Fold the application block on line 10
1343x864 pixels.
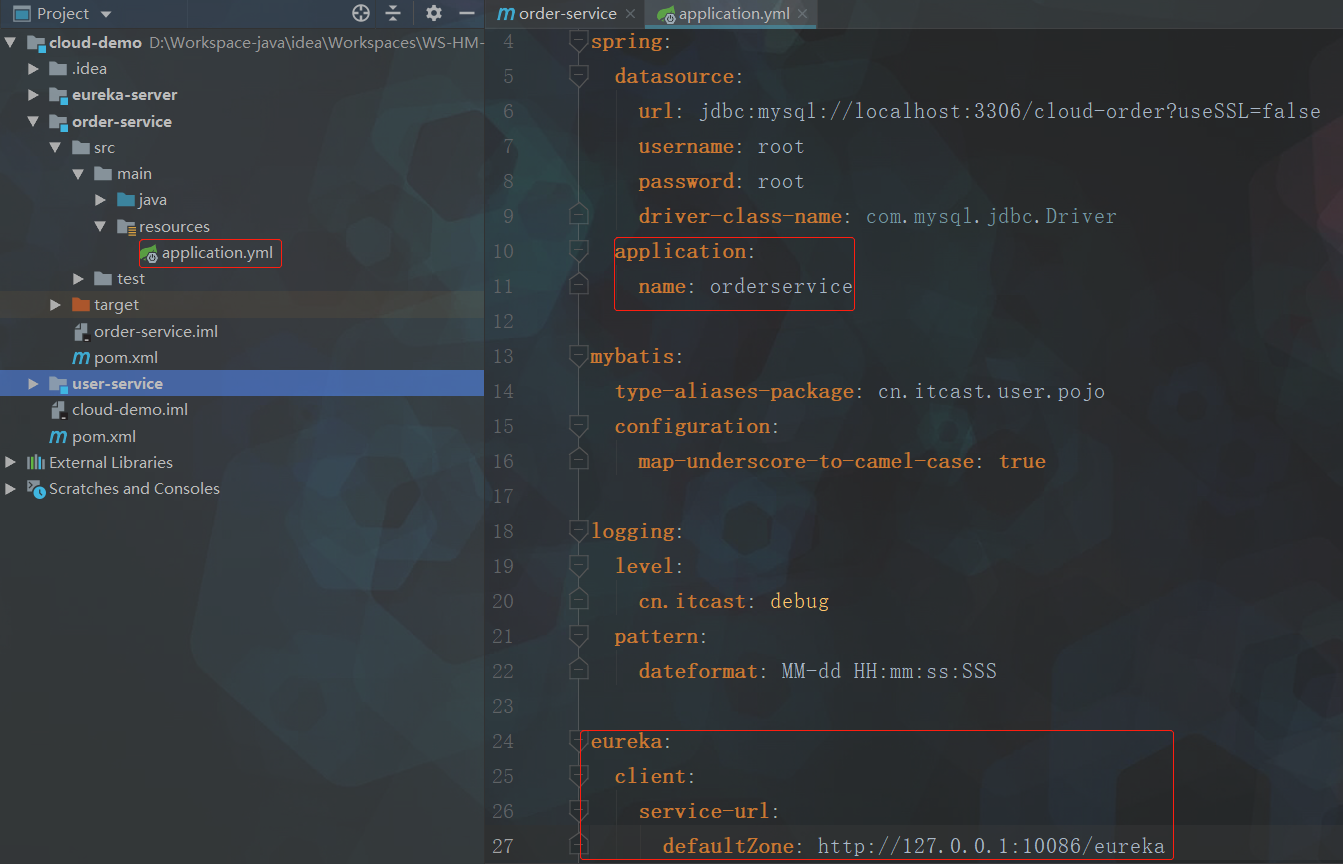(x=578, y=251)
